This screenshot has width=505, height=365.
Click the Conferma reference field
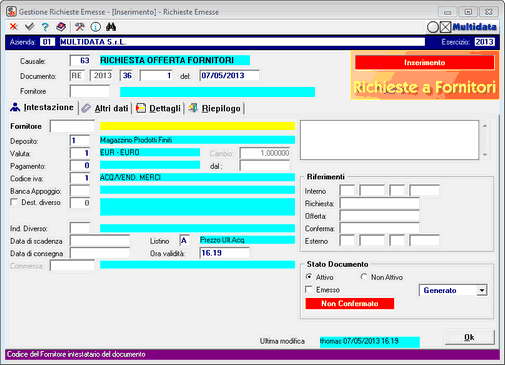(379, 228)
